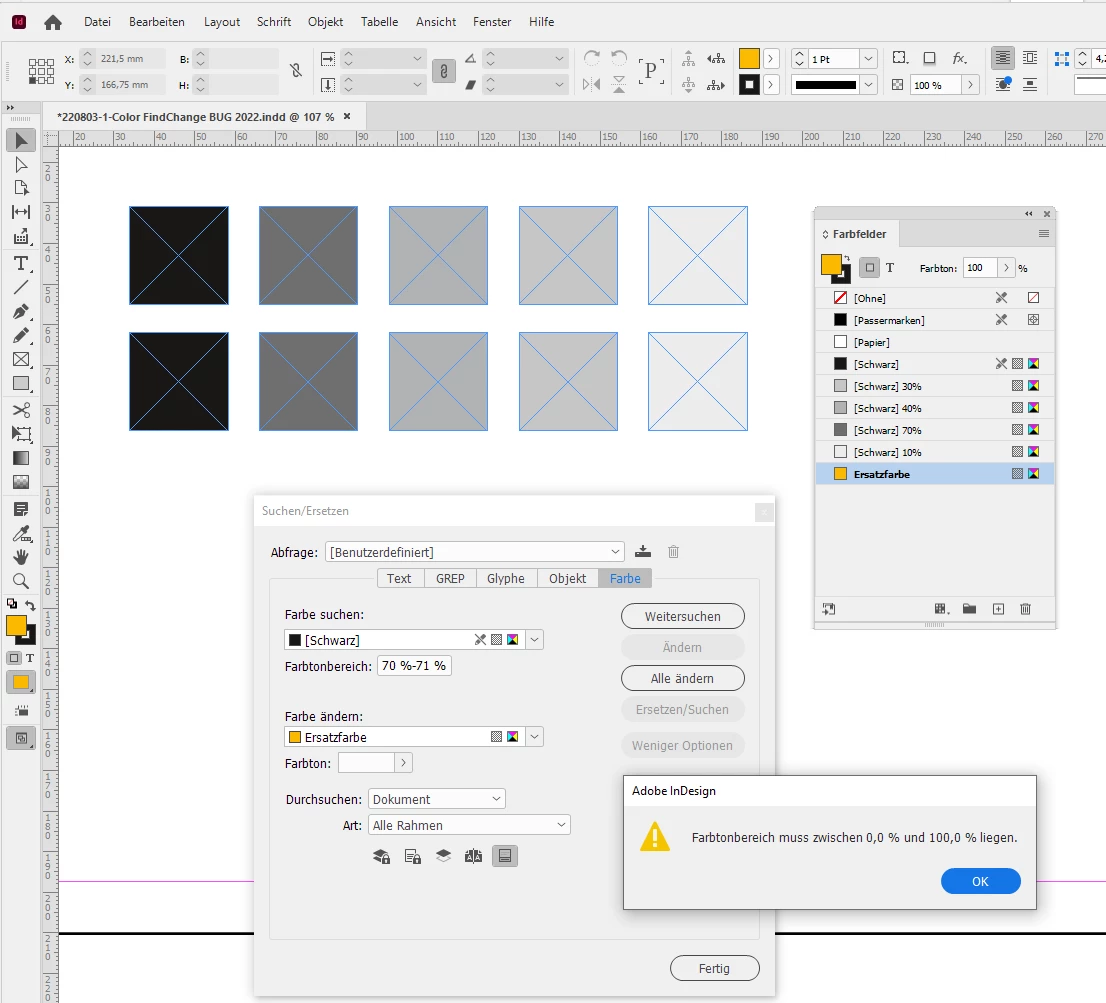
Task: Select the Type tool
Action: coord(21,263)
